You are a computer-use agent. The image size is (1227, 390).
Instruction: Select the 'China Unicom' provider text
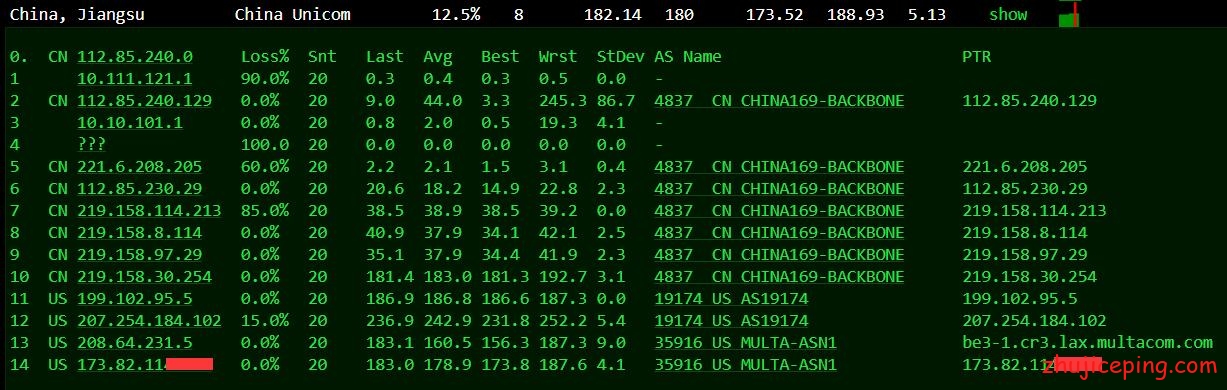click(292, 15)
